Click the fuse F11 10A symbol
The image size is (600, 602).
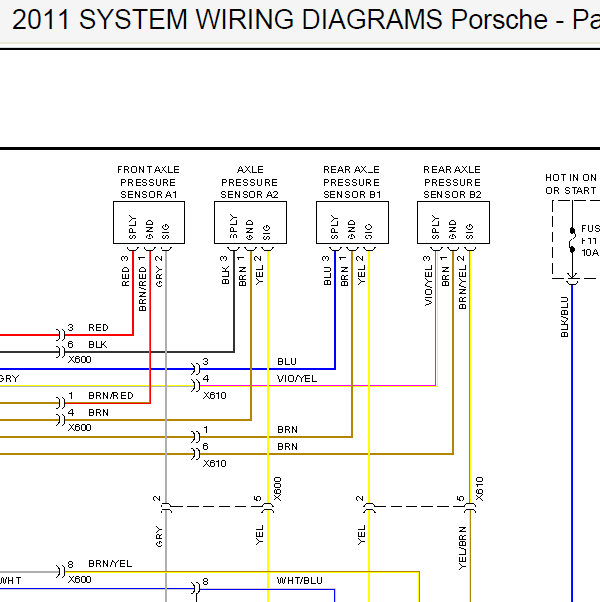(572, 240)
